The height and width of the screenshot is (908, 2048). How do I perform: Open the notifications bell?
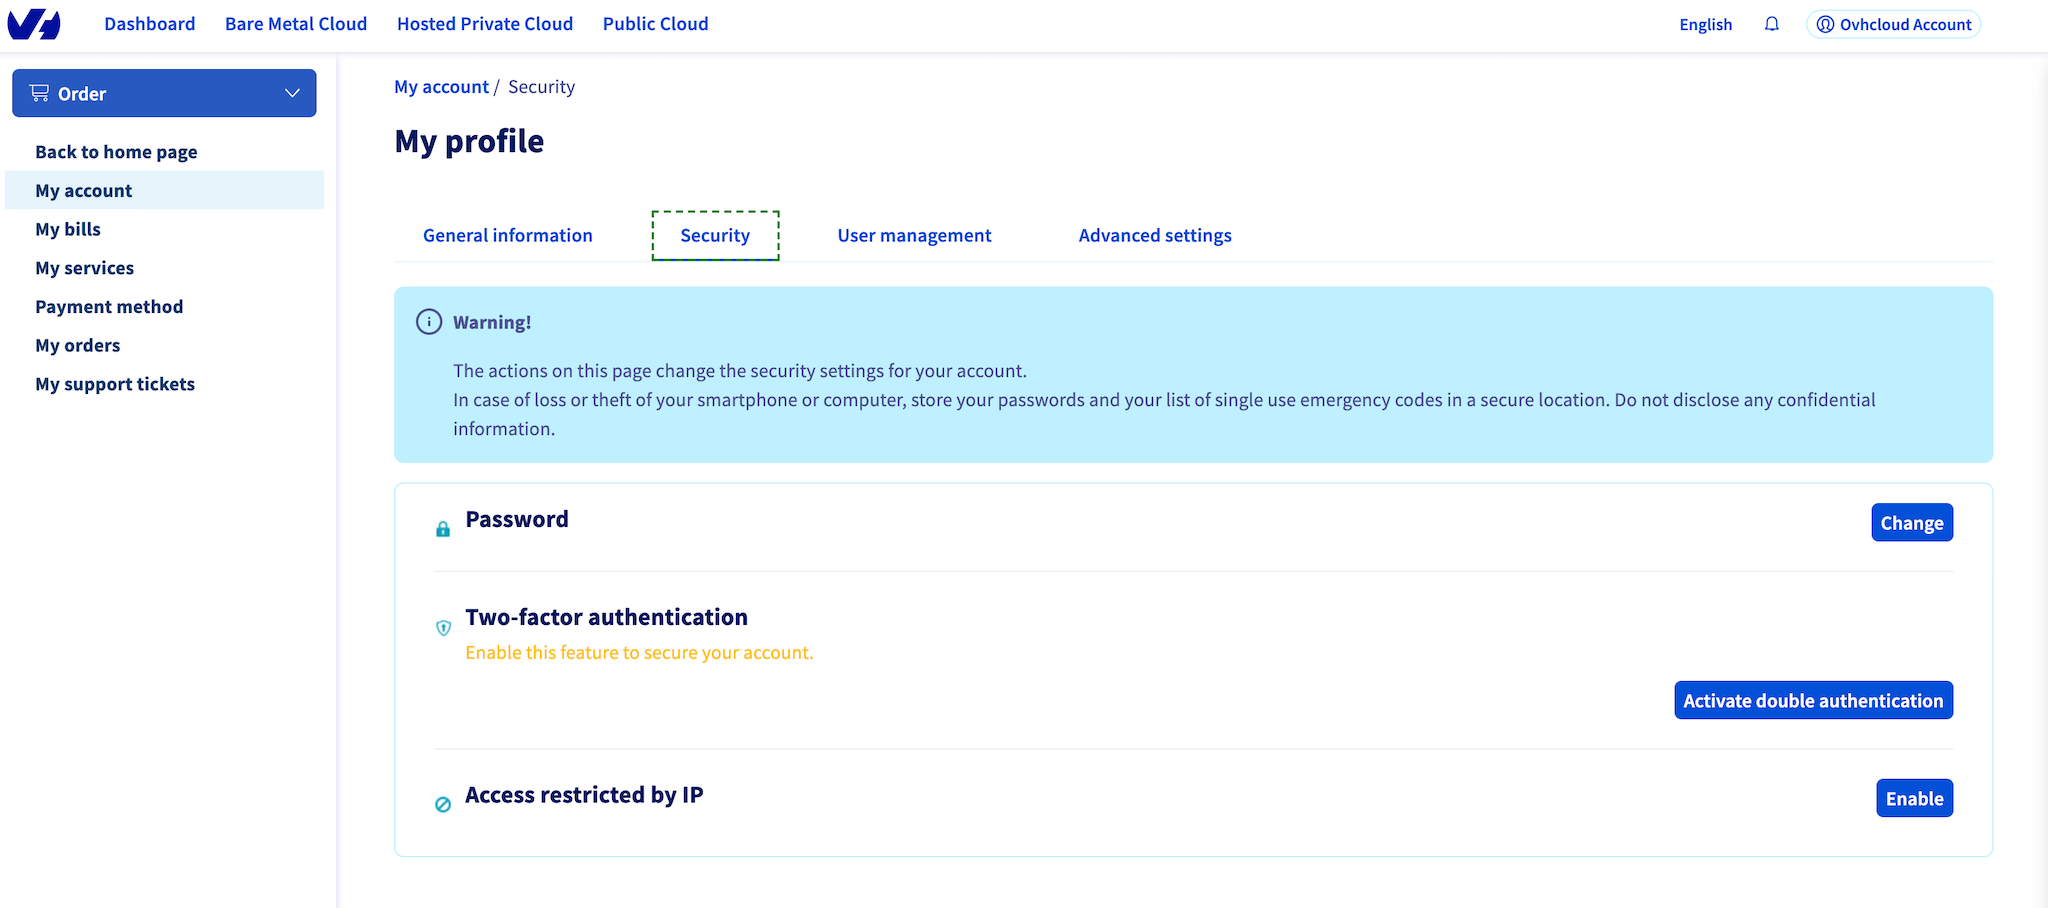point(1771,24)
